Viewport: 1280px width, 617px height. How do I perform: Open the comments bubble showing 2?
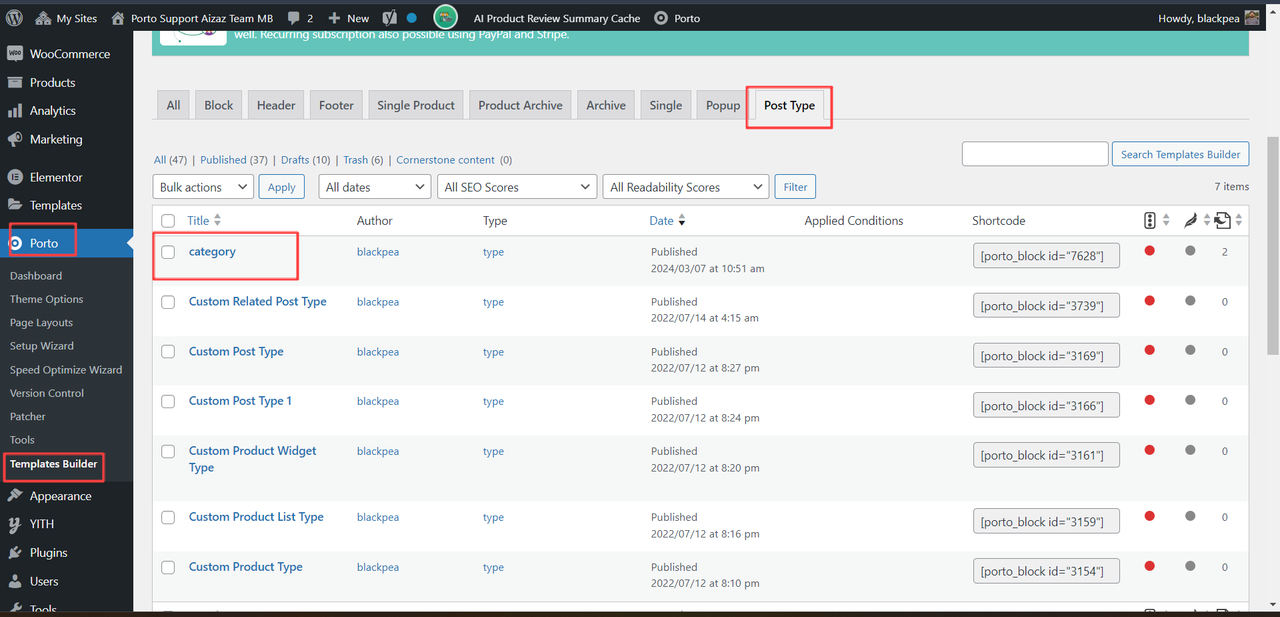tap(301, 18)
